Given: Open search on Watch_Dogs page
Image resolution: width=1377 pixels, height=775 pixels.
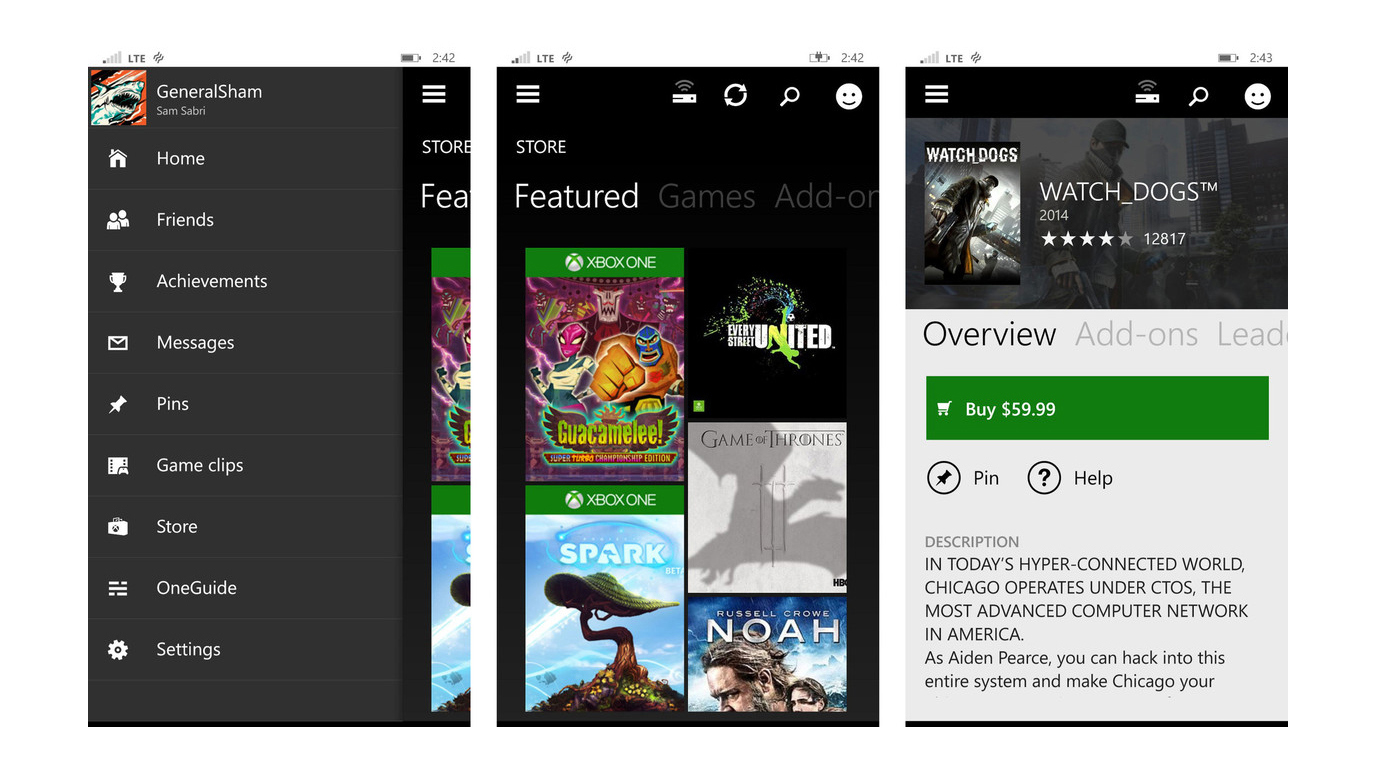Looking at the screenshot, I should point(1199,96).
